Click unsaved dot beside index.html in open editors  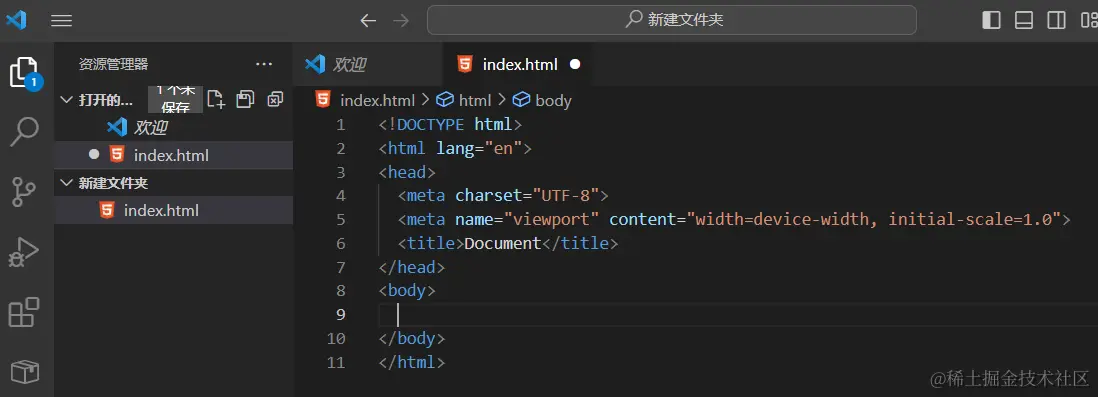point(94,155)
